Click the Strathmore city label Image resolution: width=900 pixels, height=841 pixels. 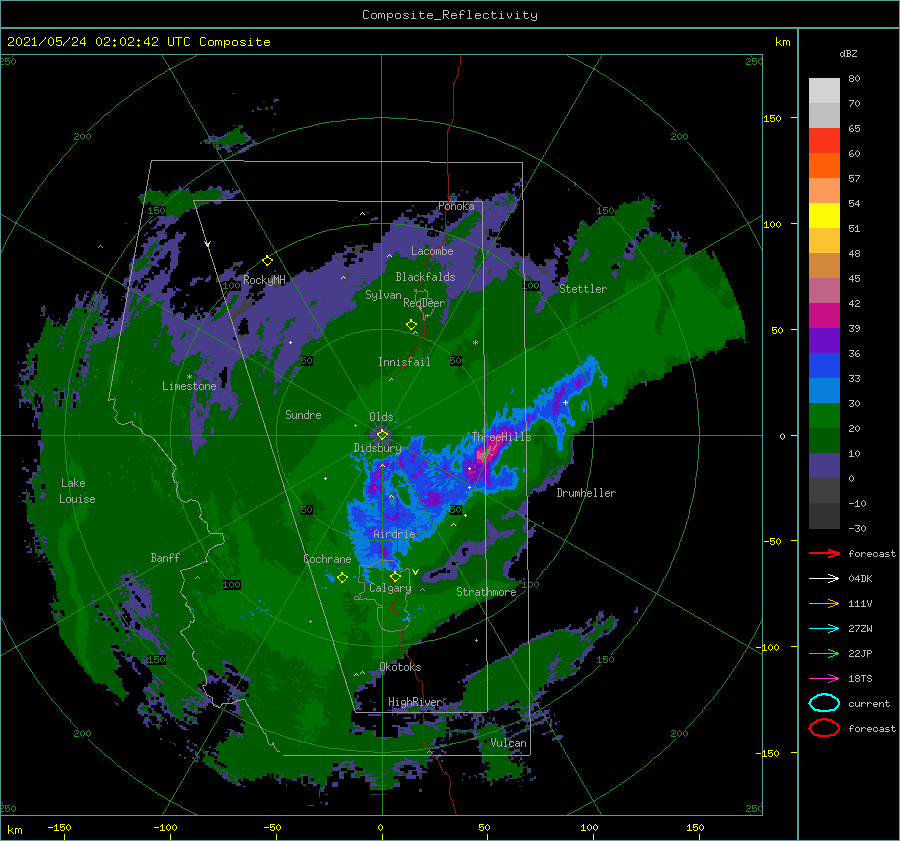[486, 592]
